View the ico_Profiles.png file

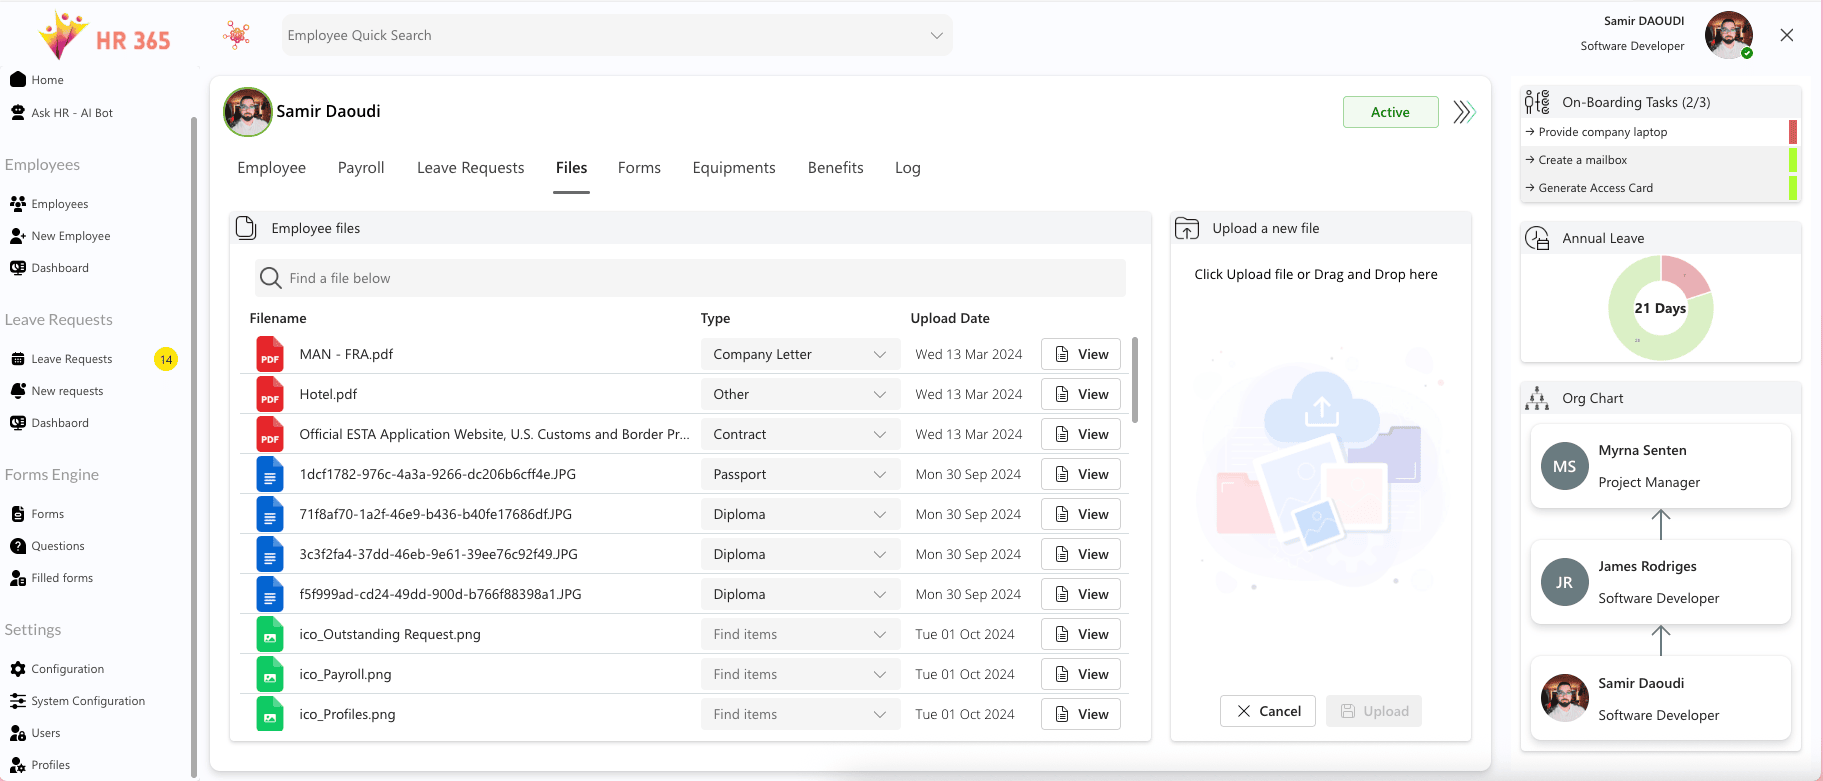[1081, 715]
